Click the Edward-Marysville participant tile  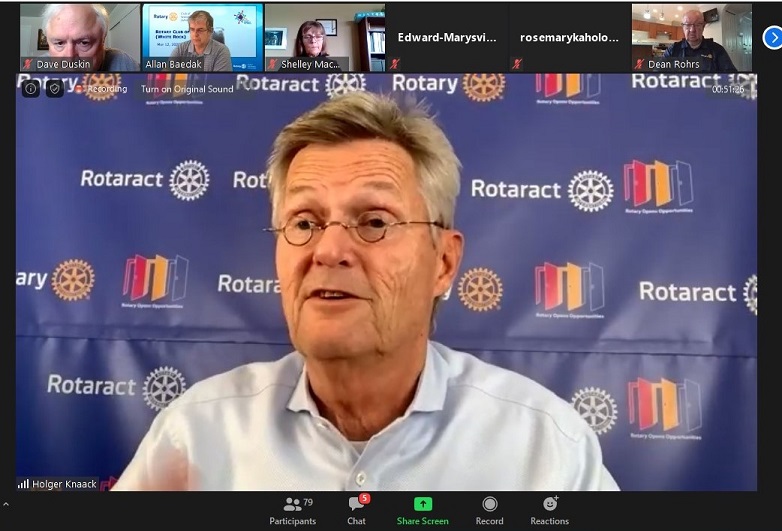coord(447,37)
